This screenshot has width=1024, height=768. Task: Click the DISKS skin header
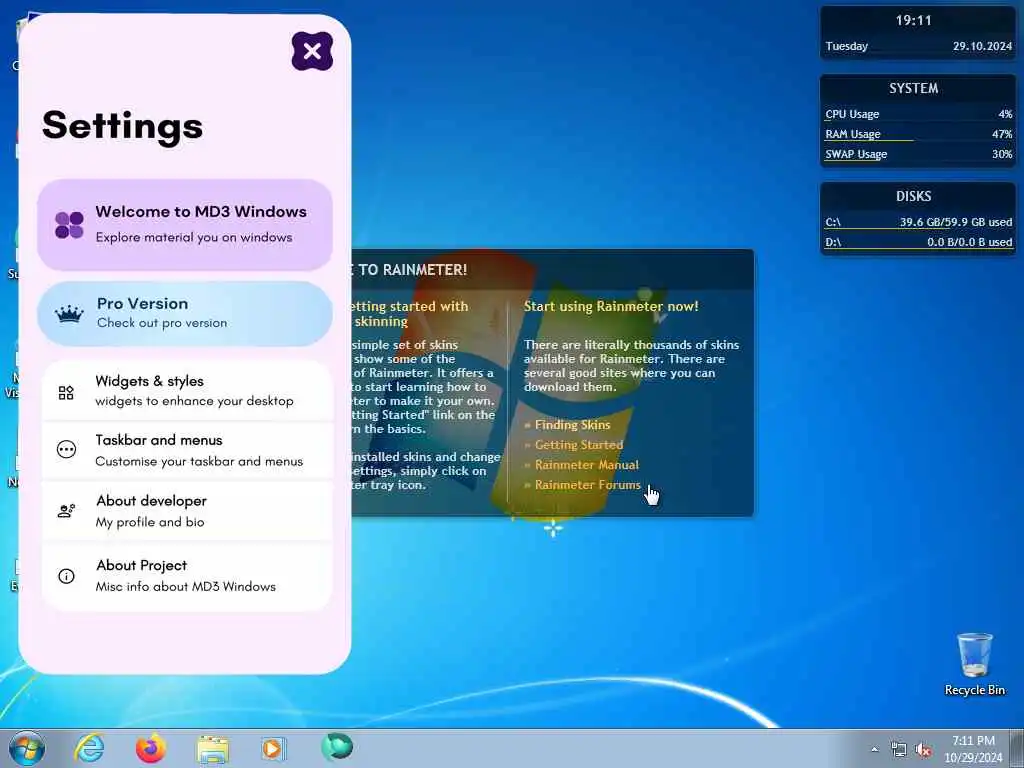tap(913, 196)
